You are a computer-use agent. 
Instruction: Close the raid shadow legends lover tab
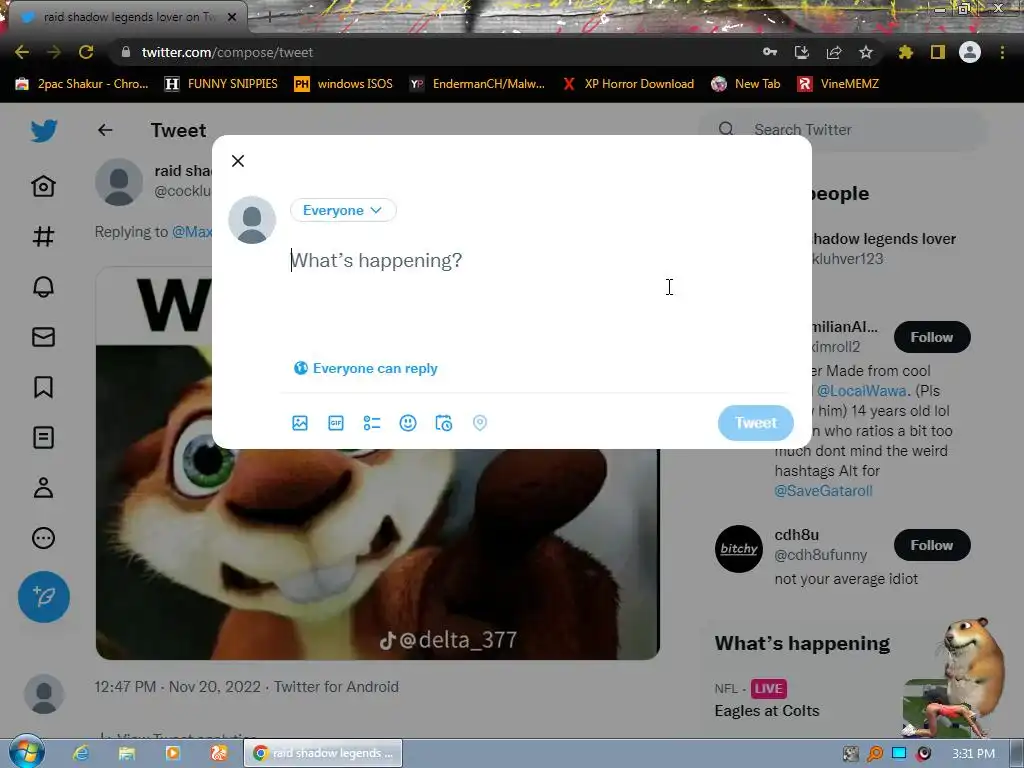pyautogui.click(x=232, y=17)
